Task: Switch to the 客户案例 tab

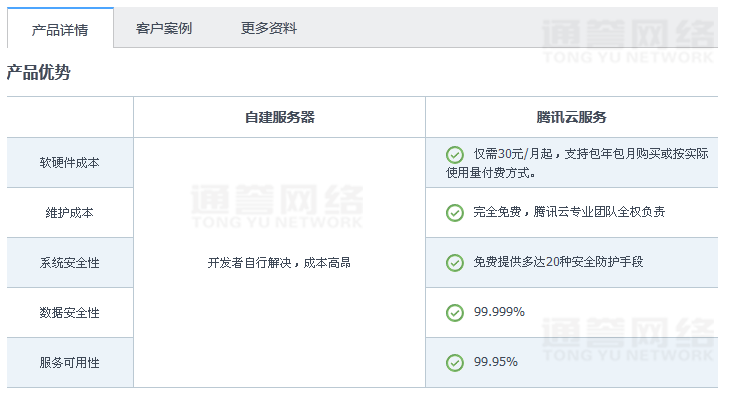Action: 164,28
